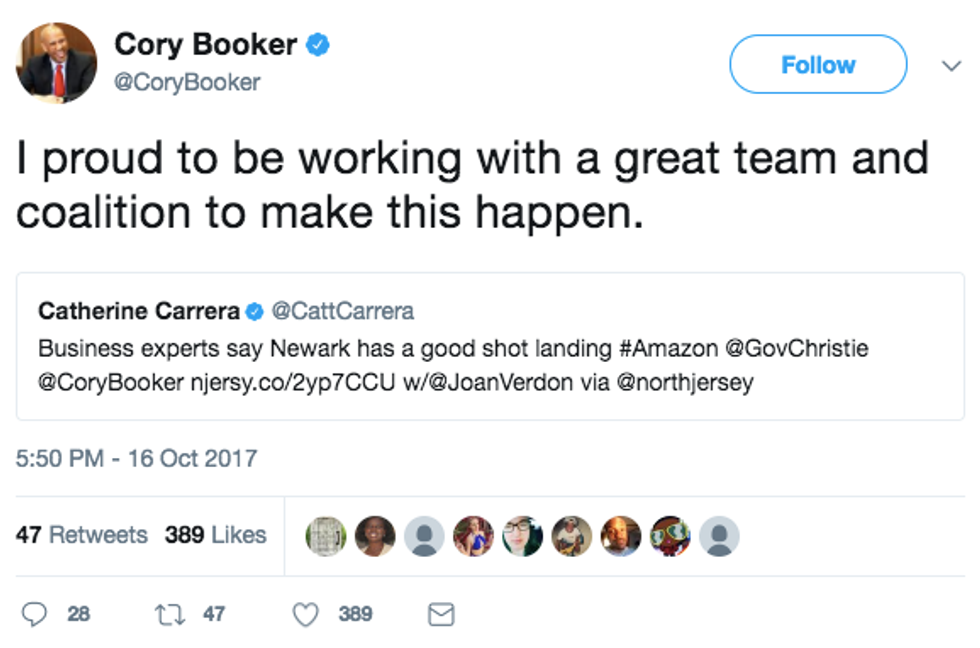Open the Cory Booker display name

205,45
